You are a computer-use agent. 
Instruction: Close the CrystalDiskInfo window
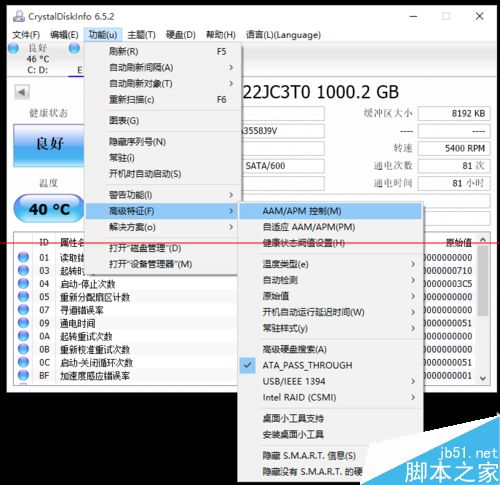(479, 16)
